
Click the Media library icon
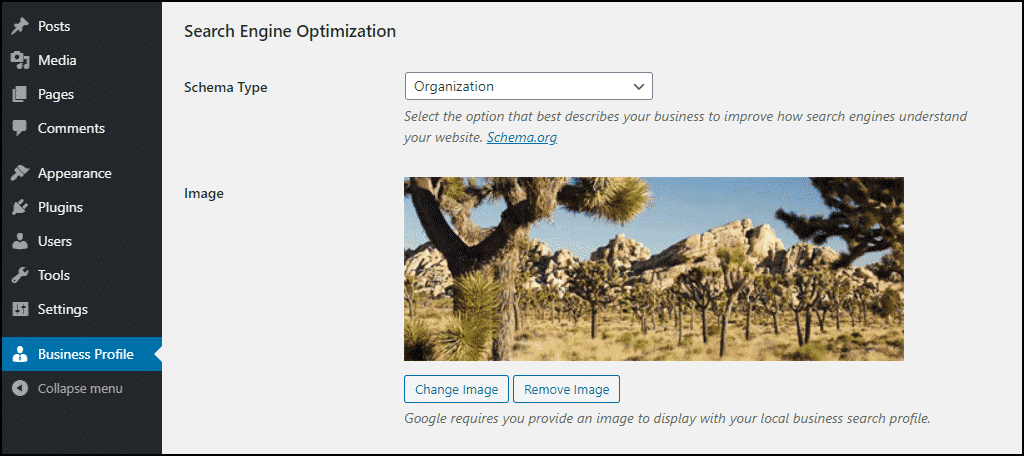point(20,60)
